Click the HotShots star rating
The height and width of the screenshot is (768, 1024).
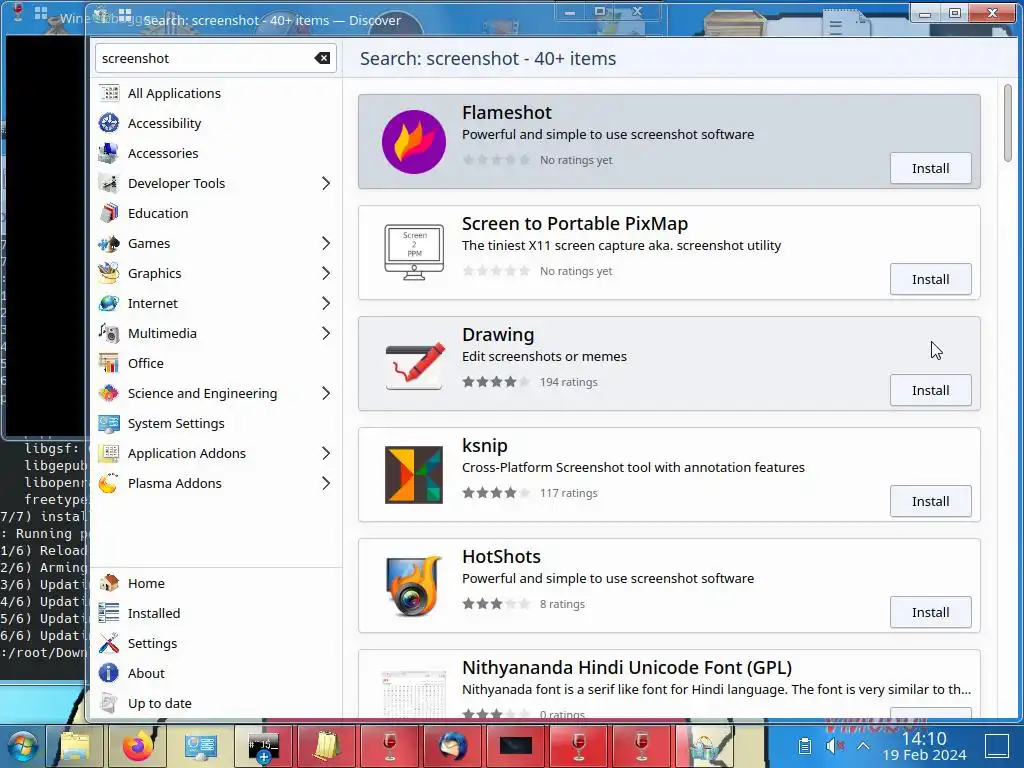click(x=496, y=604)
